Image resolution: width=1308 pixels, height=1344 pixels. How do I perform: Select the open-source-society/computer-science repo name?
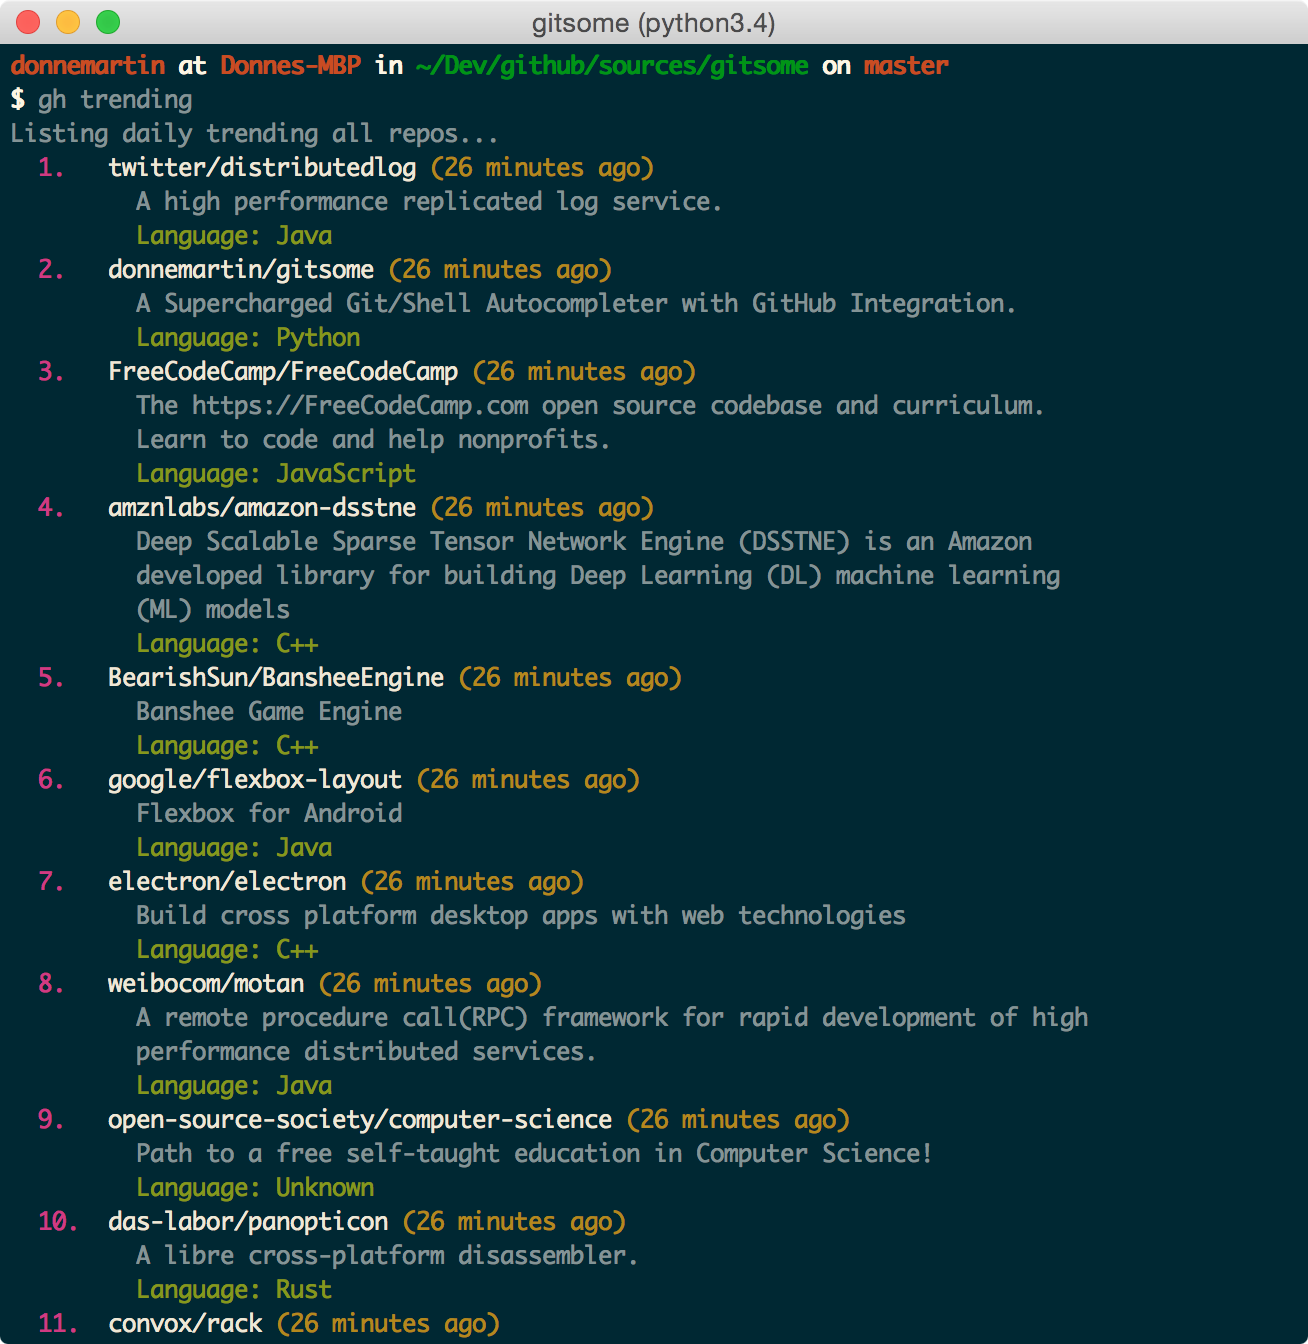(x=360, y=1120)
